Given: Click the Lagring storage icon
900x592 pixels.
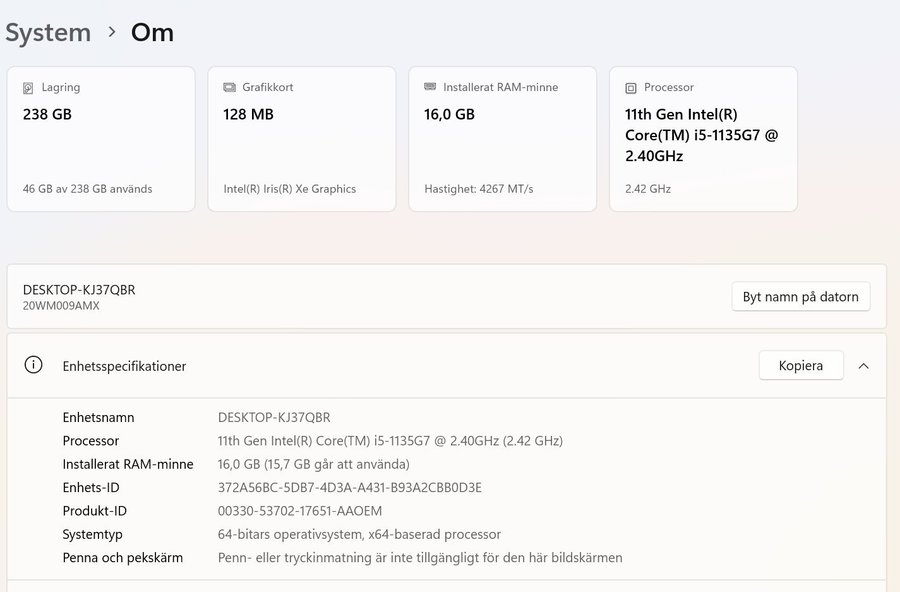Looking at the screenshot, I should [28, 88].
